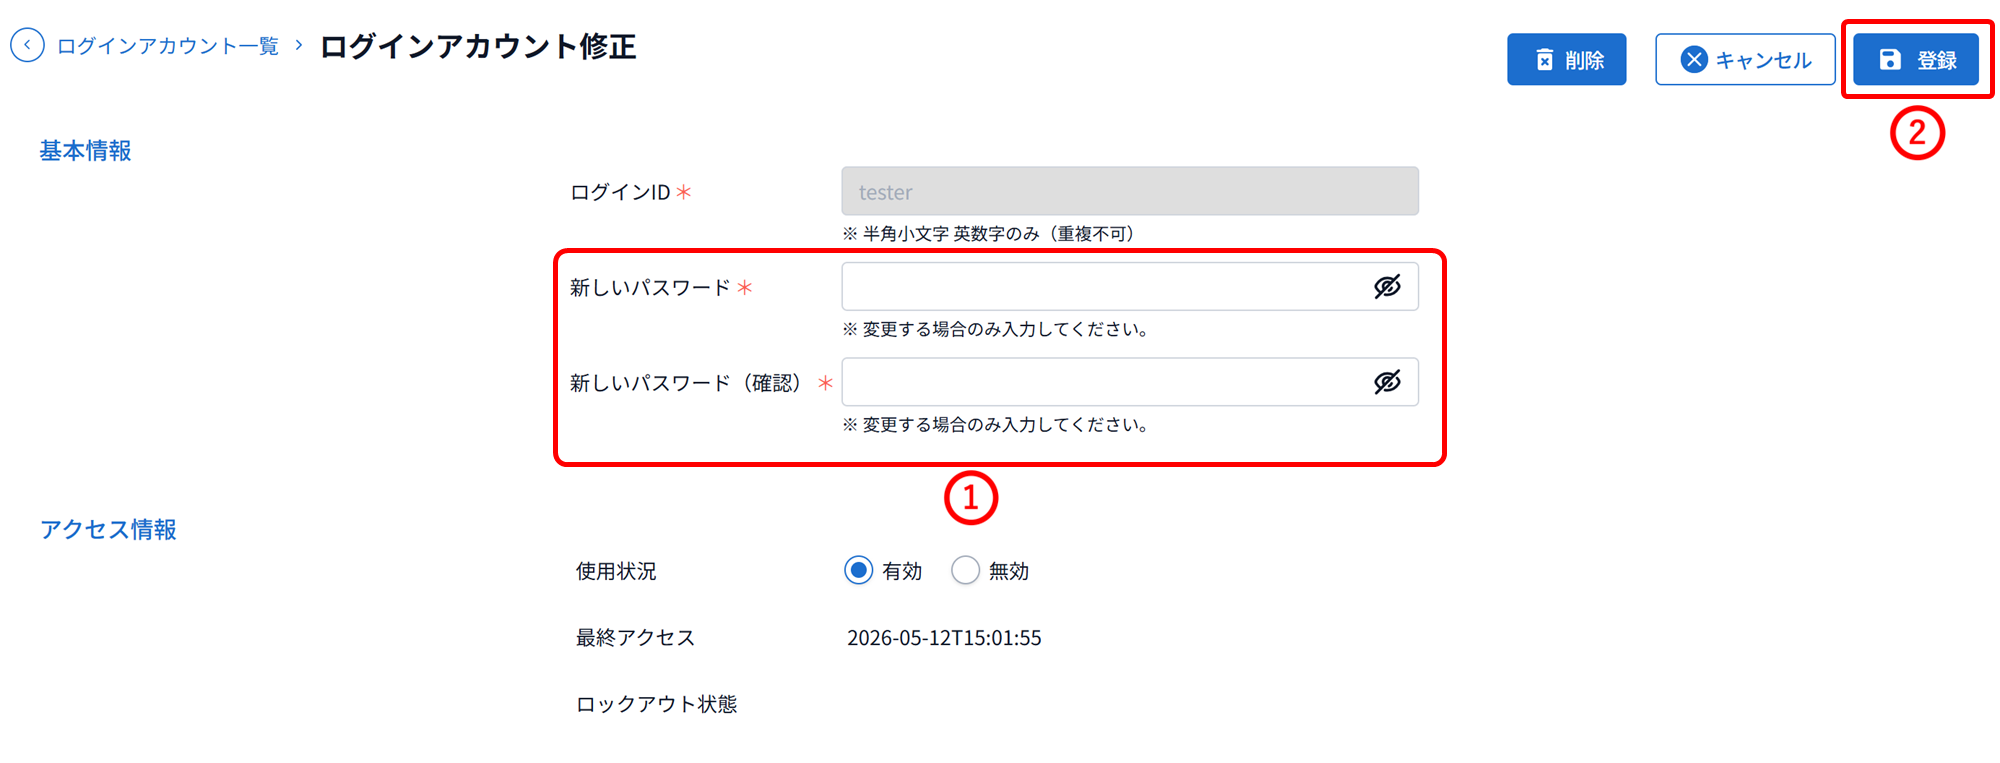The image size is (2000, 763).
Task: Click the 削除 button
Action: 1567,60
